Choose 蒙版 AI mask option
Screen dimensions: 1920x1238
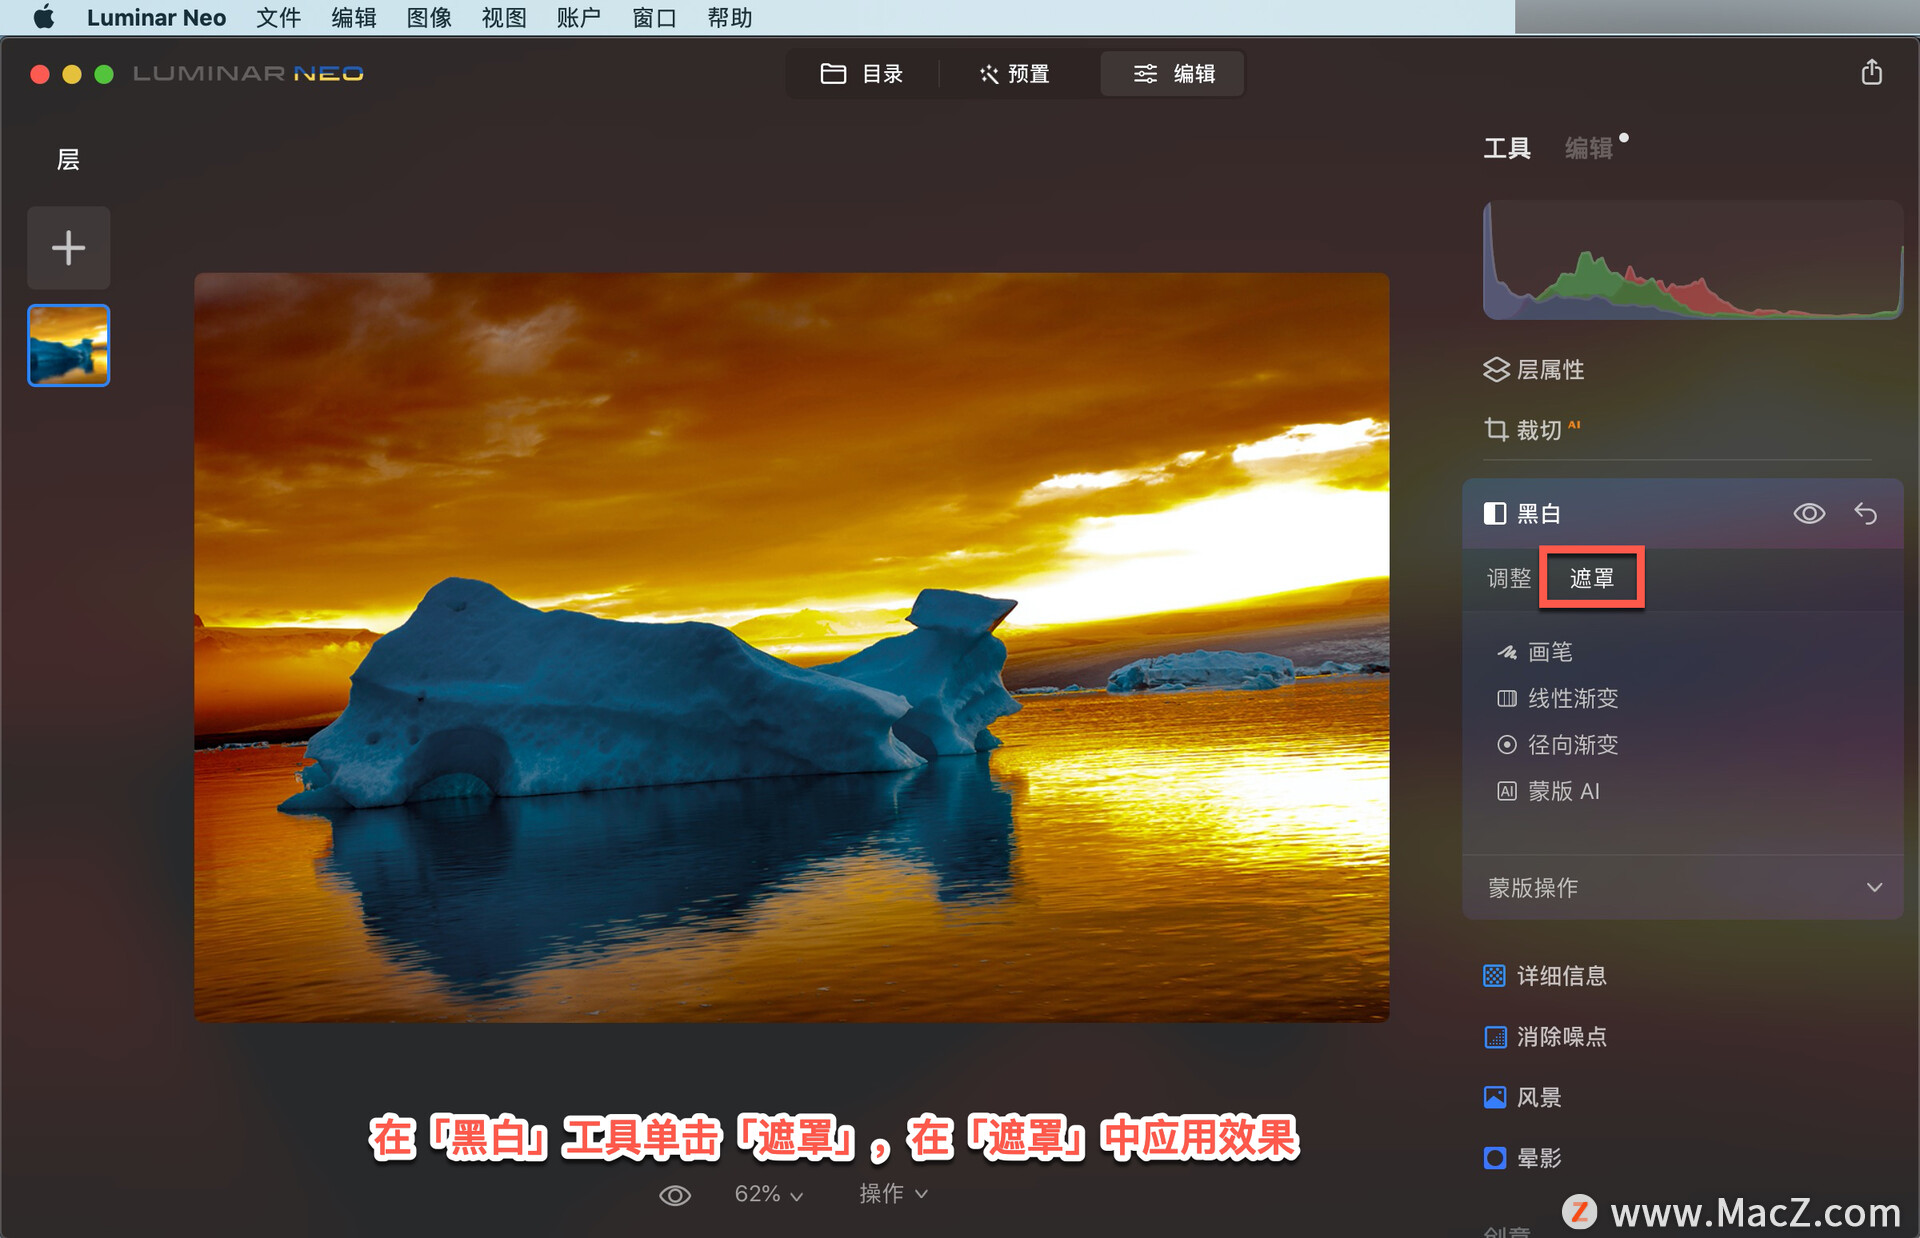1549,791
